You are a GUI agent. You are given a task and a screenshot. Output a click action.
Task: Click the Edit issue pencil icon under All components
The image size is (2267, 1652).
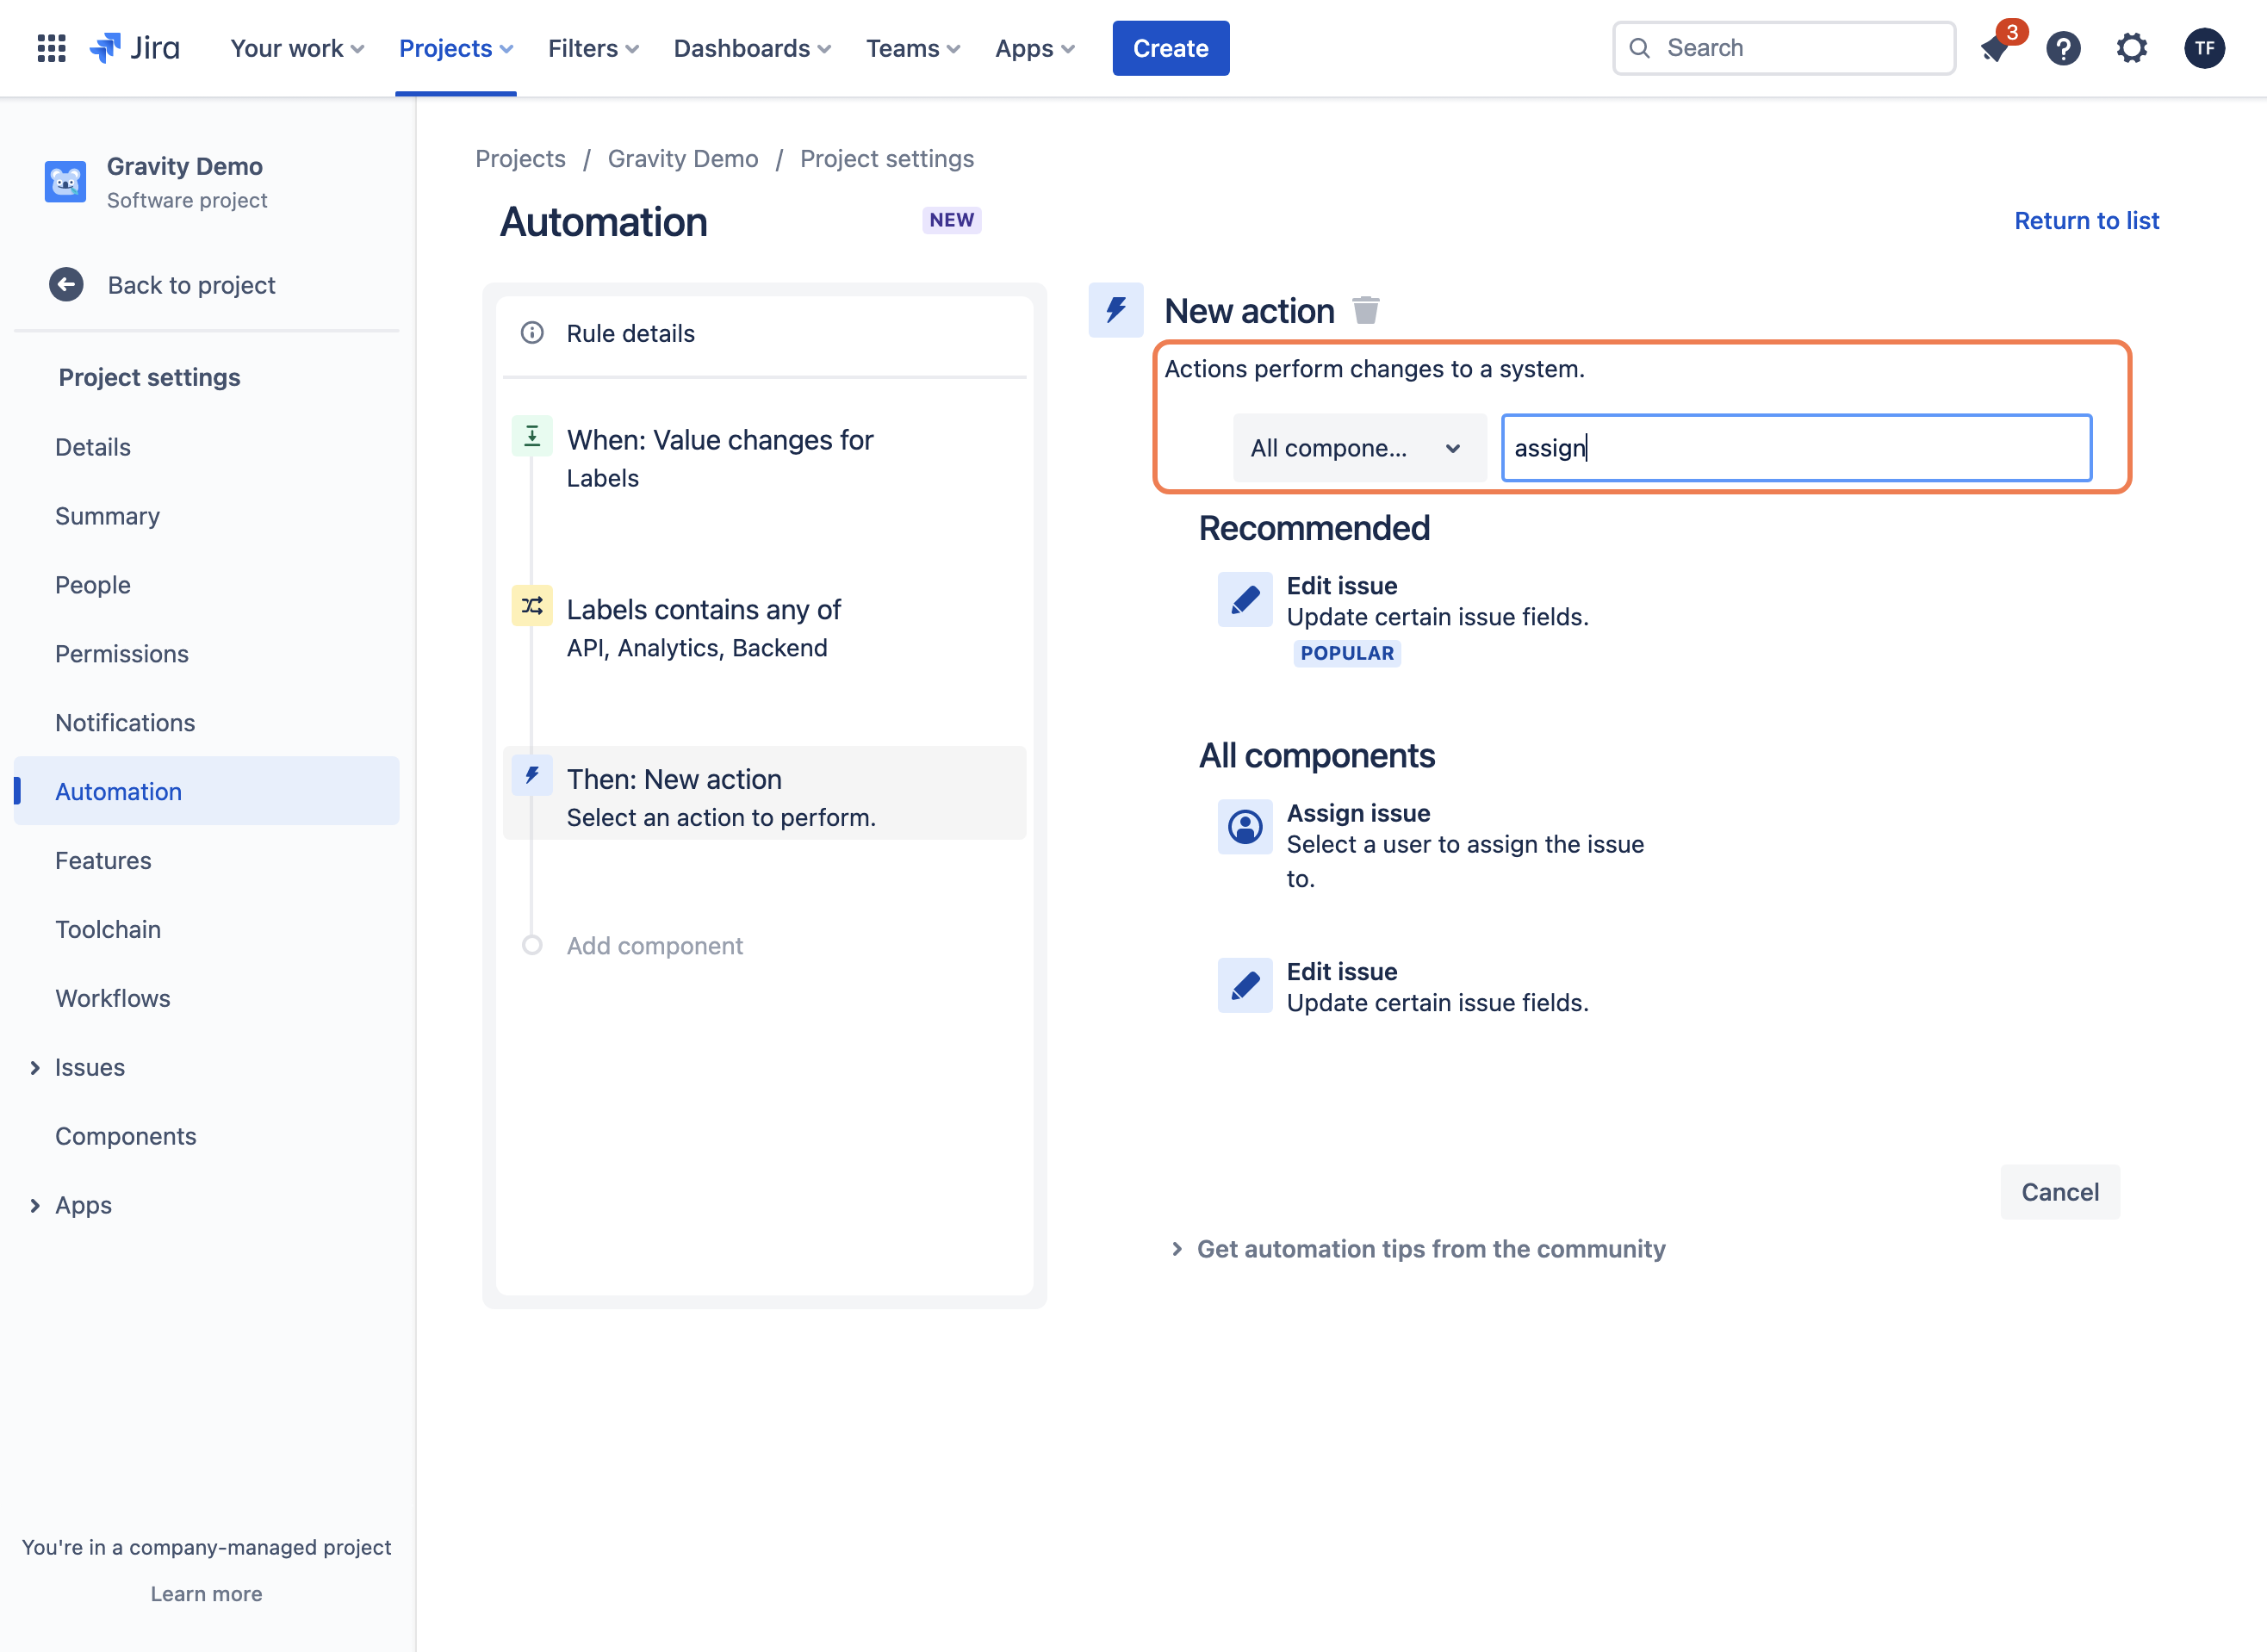(x=1245, y=986)
